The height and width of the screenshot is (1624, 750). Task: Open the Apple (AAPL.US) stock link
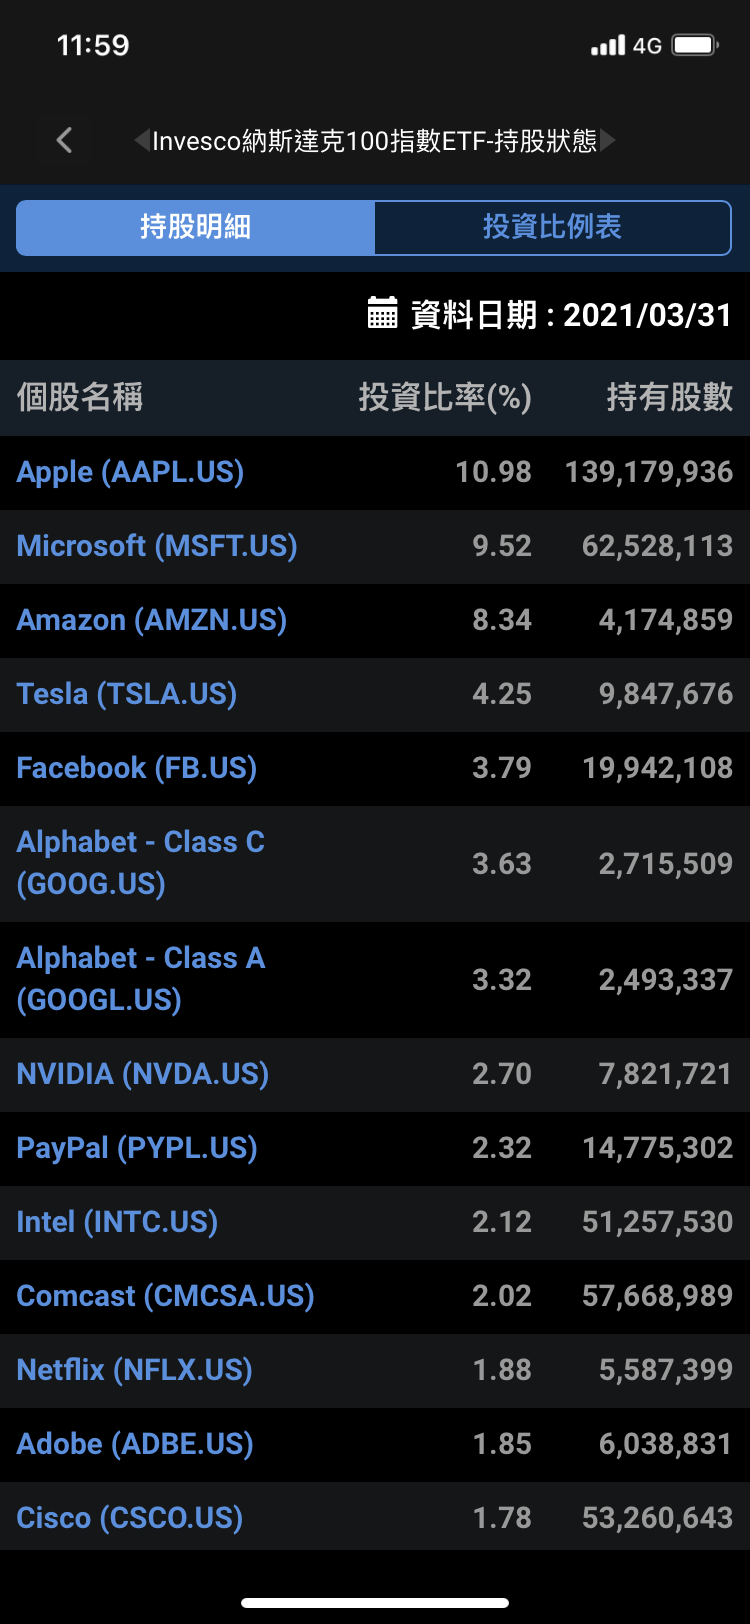[x=131, y=472]
